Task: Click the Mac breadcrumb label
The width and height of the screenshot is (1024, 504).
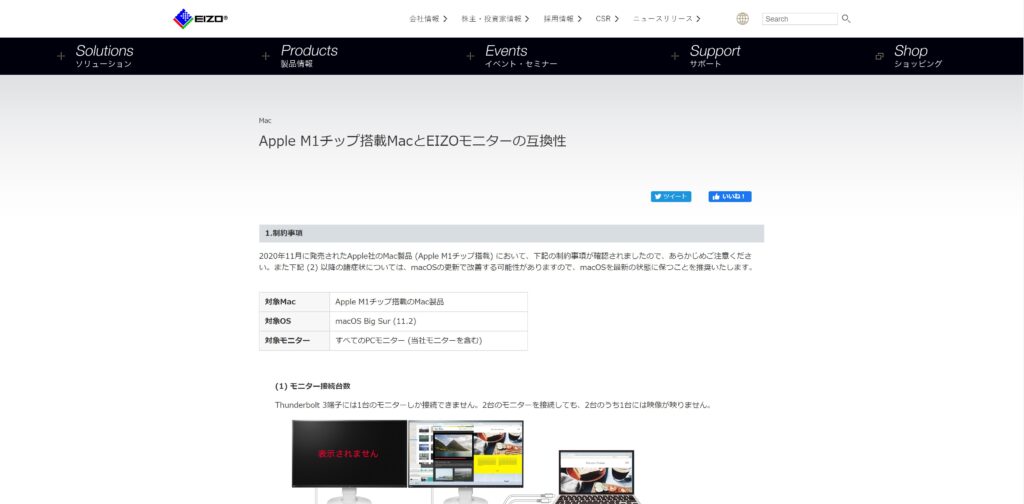Action: pyautogui.click(x=265, y=121)
